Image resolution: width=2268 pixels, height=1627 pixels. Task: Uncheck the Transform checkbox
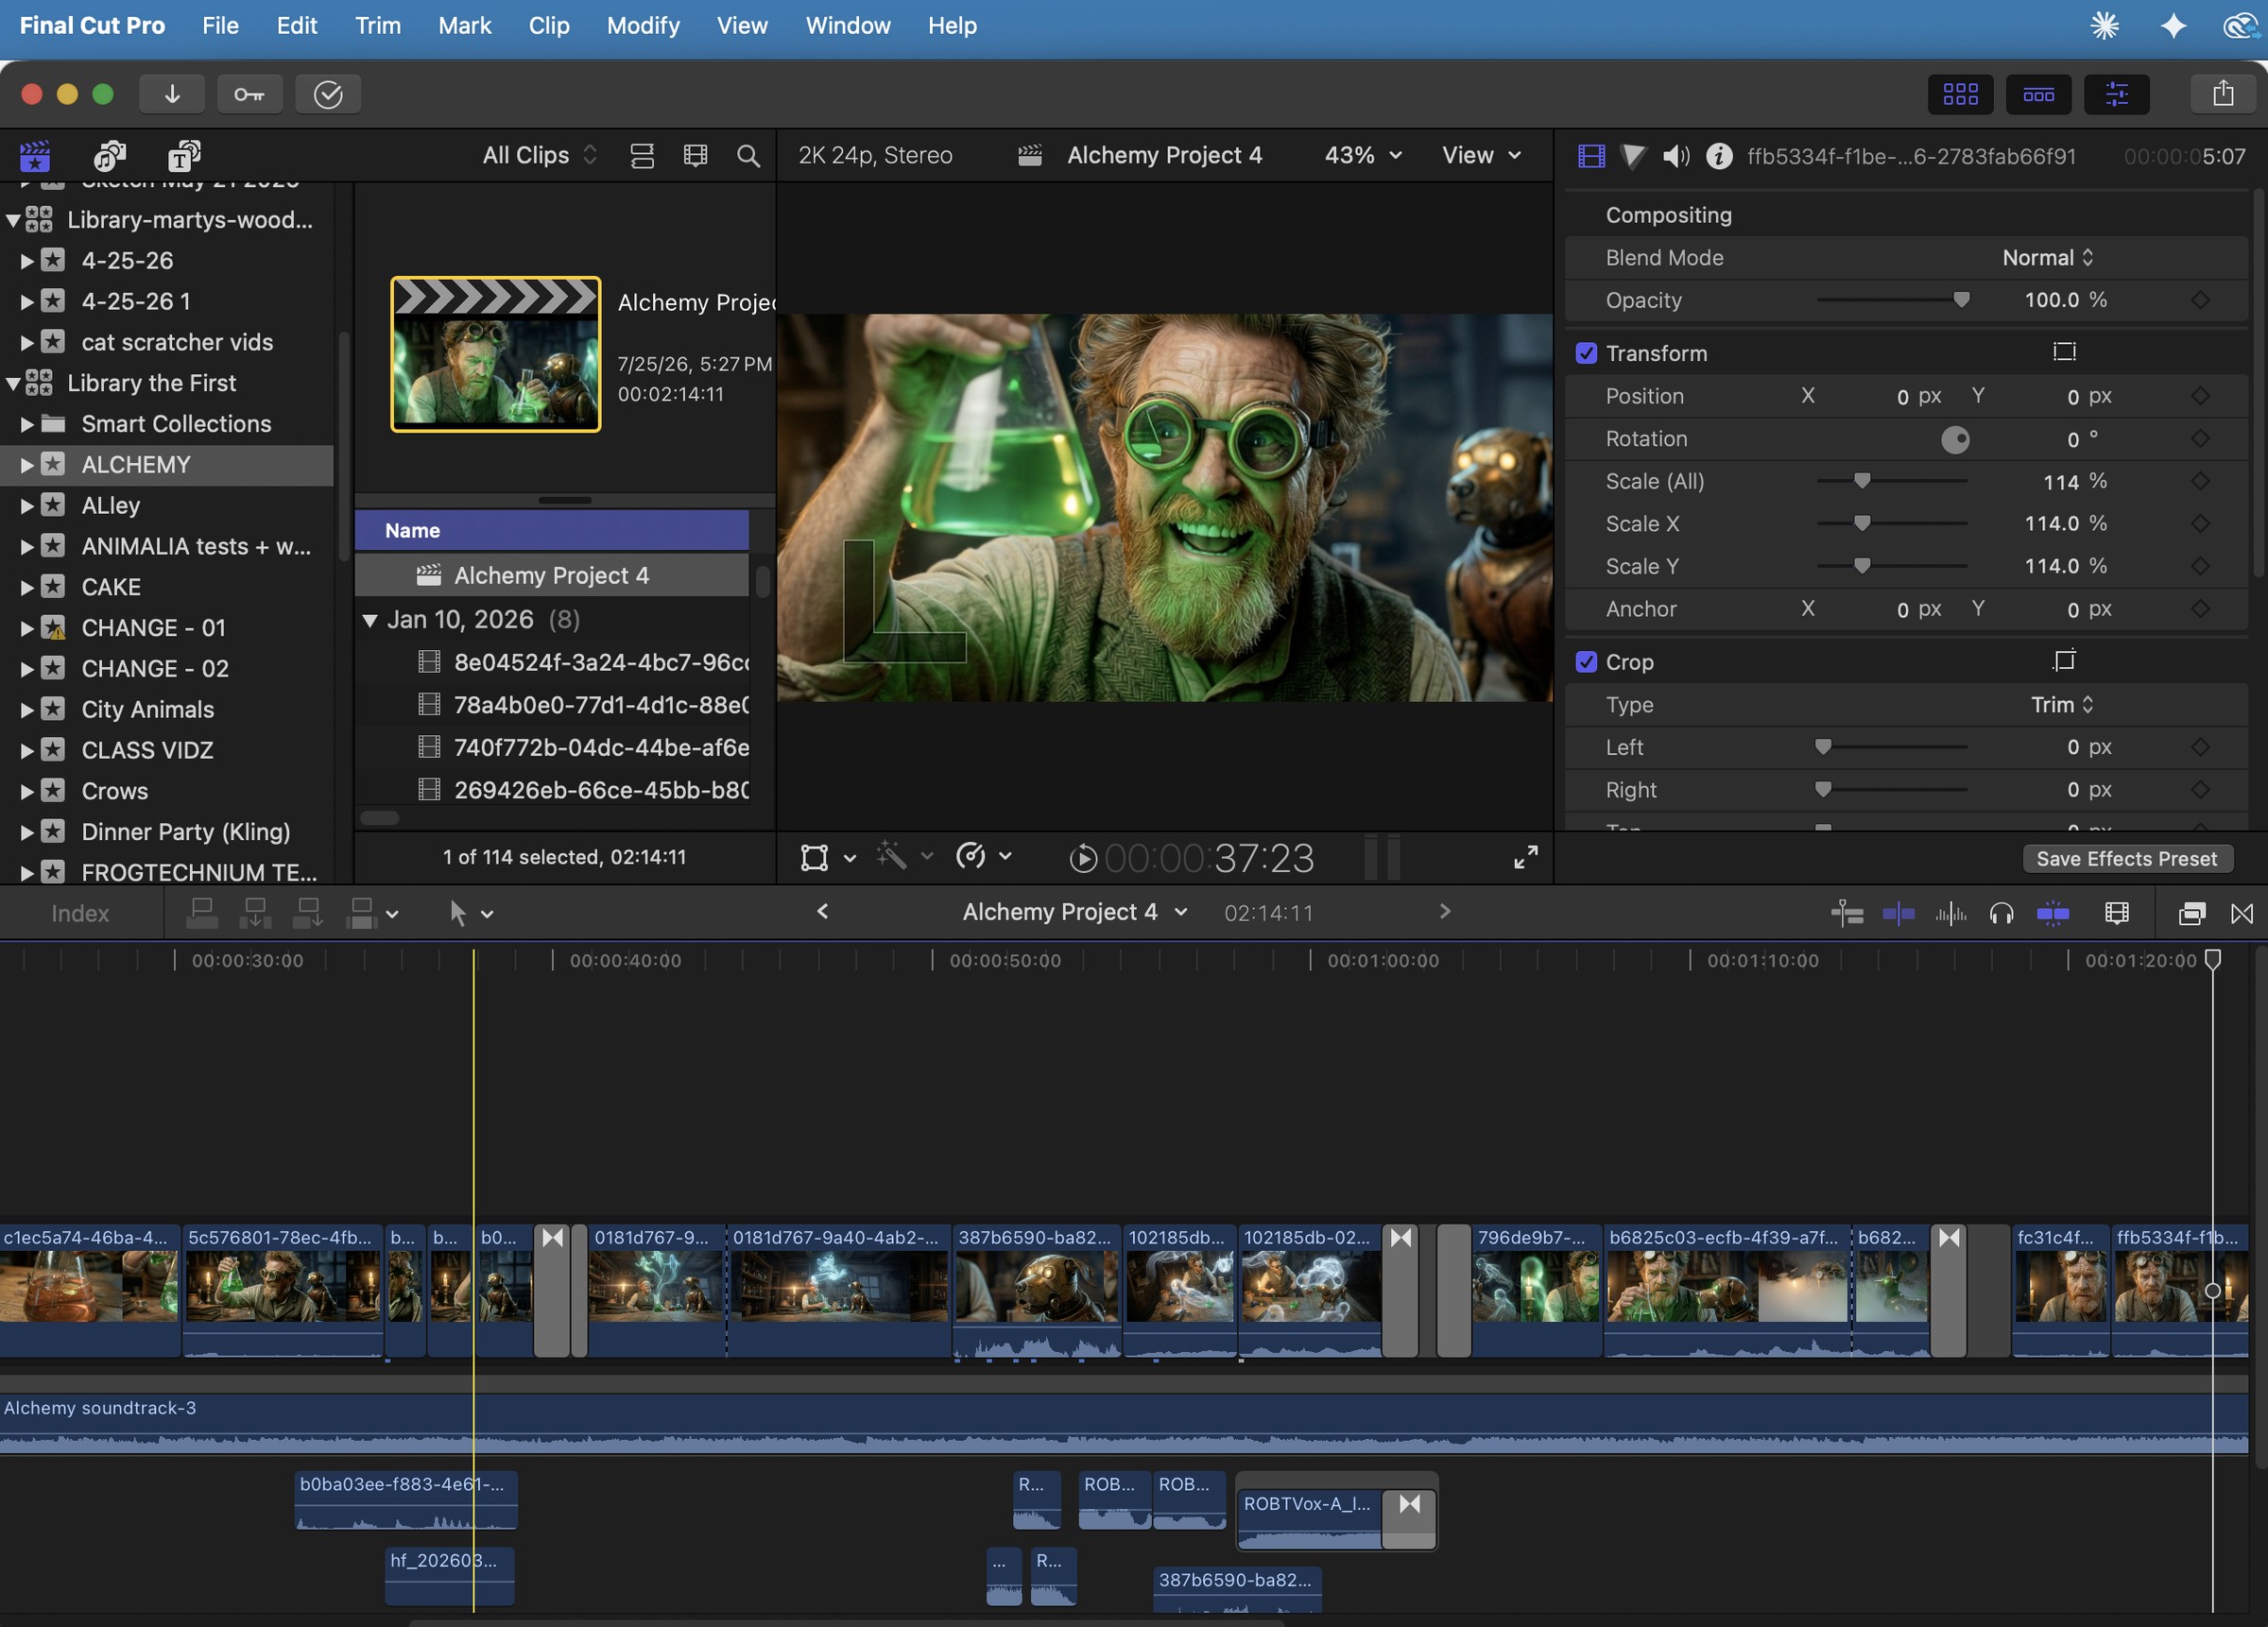coord(1586,353)
